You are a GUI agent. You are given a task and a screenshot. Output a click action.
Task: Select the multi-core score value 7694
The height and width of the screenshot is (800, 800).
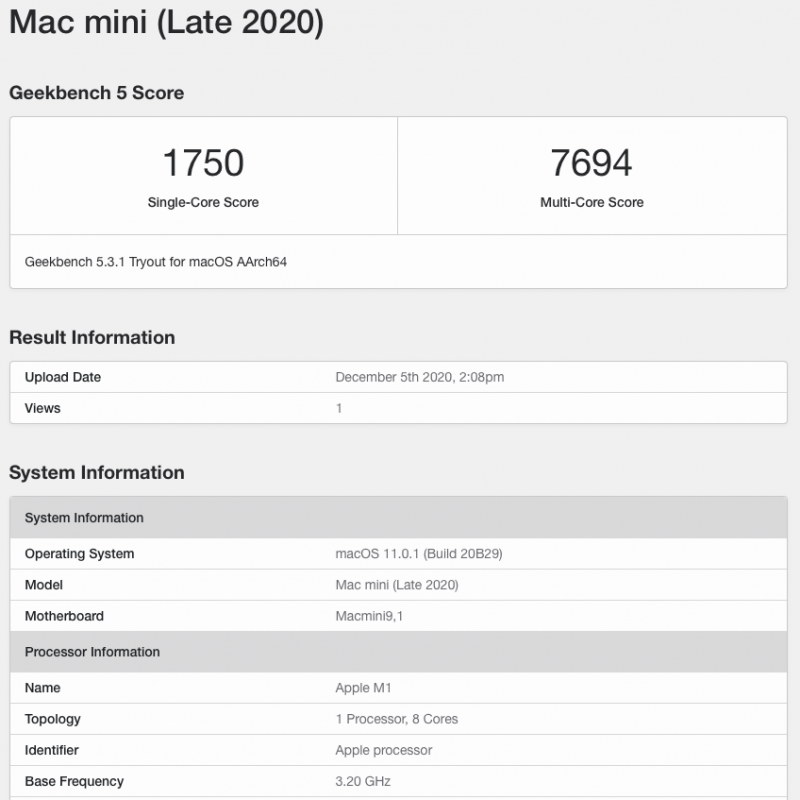tap(591, 163)
